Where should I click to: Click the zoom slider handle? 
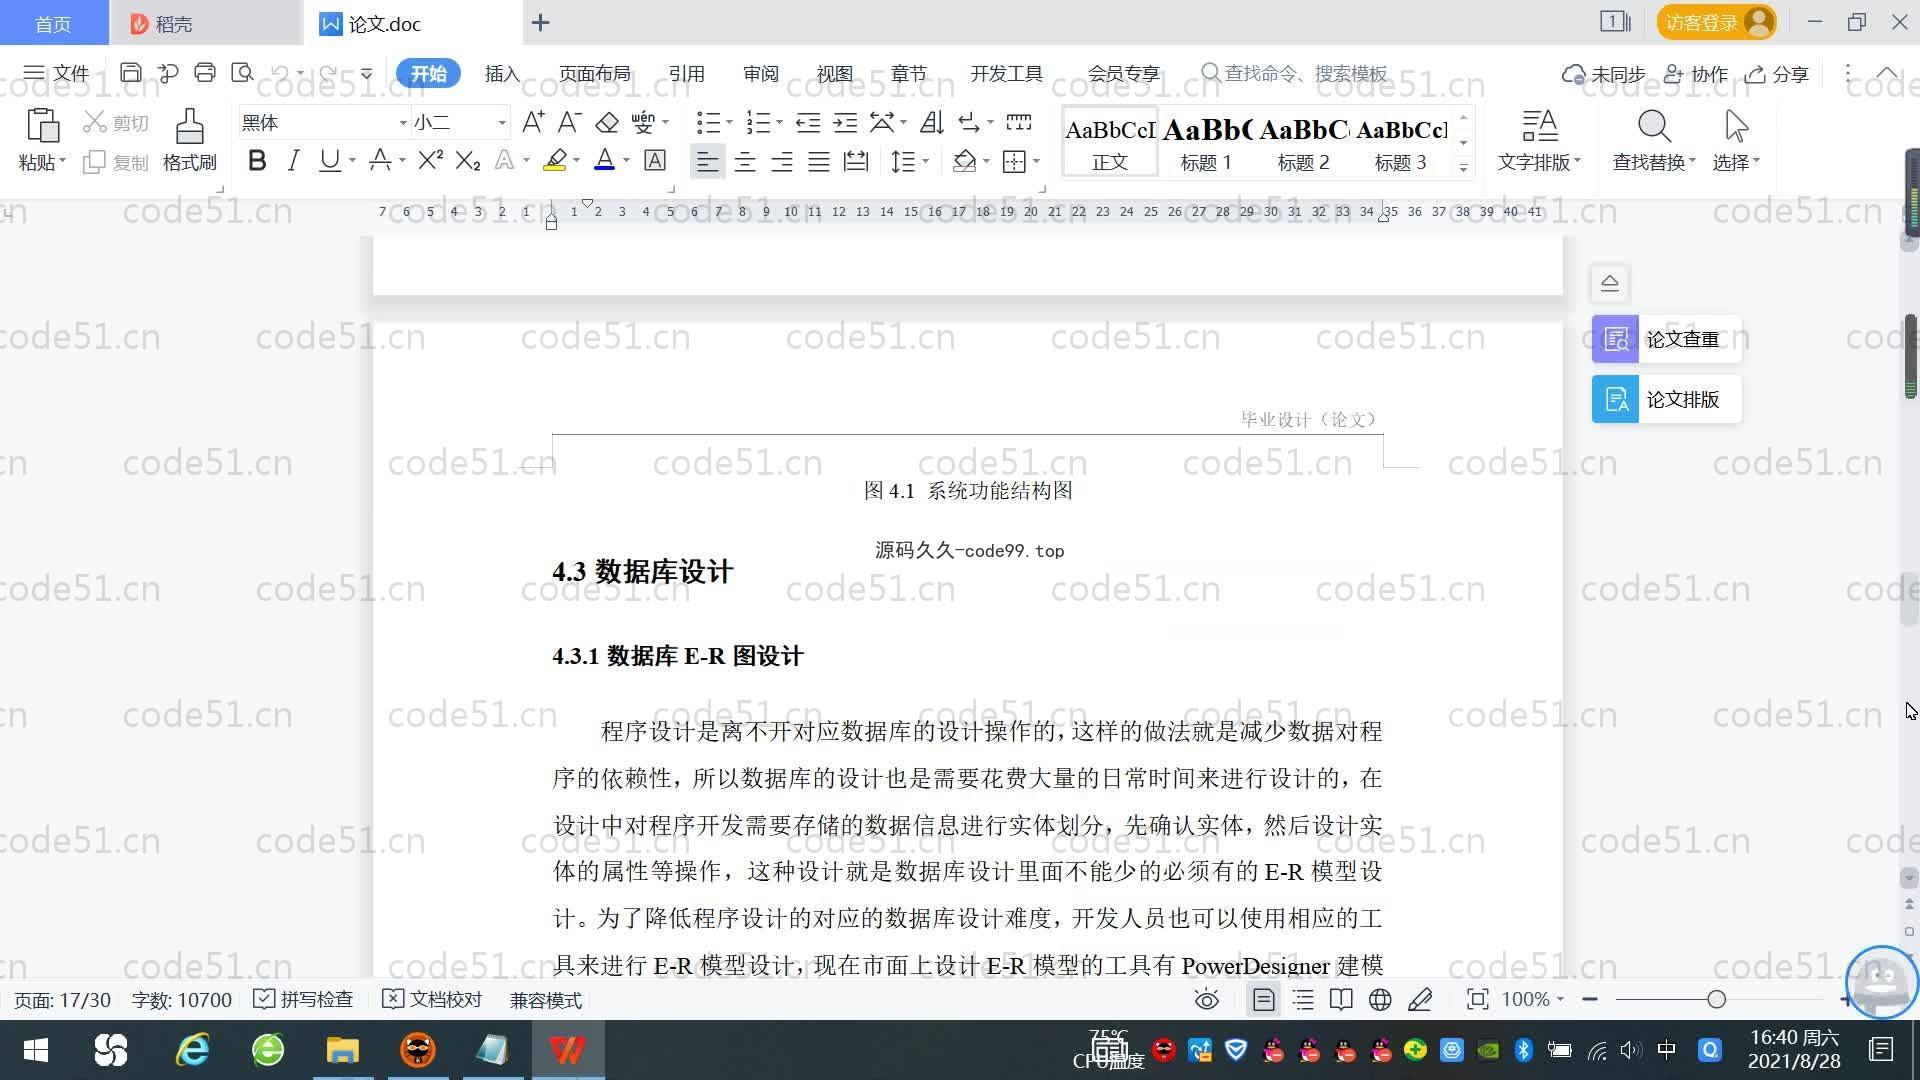[x=1717, y=999]
